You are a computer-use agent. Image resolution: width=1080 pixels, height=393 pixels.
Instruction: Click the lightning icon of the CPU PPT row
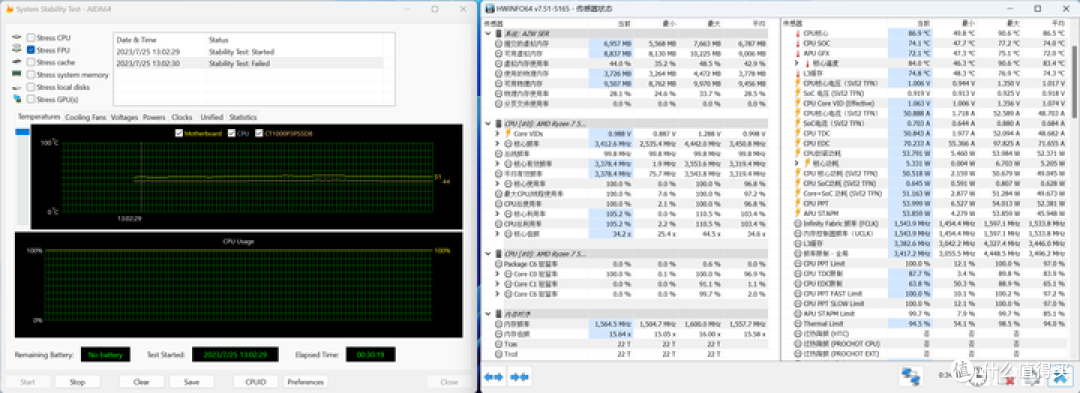click(798, 204)
